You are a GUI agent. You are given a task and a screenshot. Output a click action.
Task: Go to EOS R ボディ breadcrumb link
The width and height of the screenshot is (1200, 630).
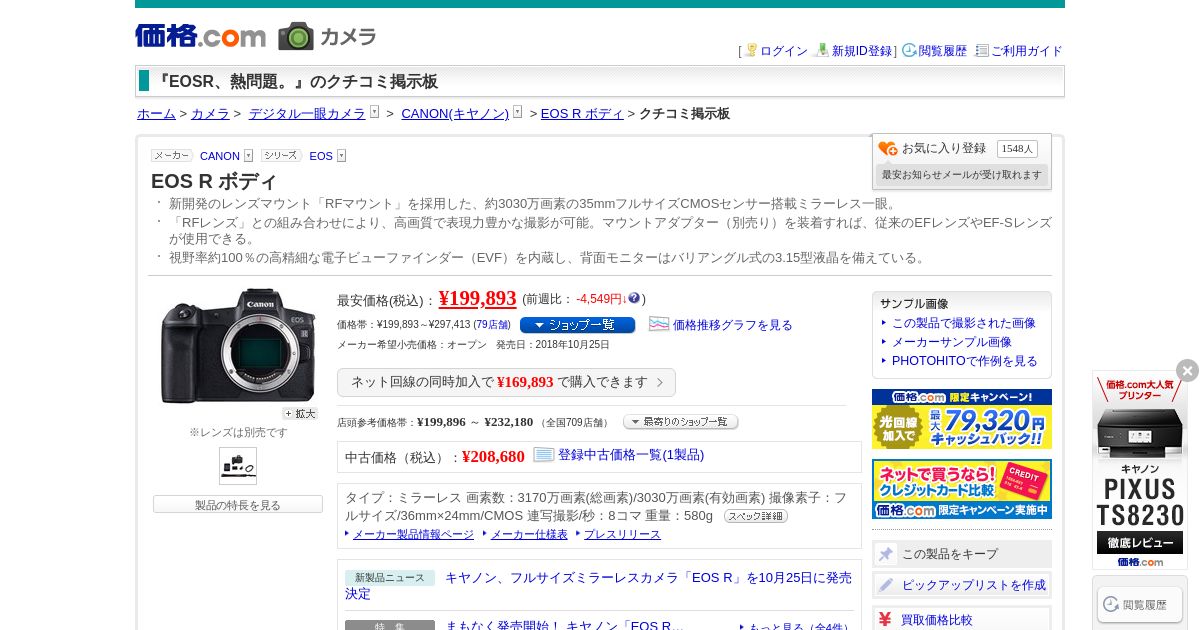[x=582, y=114]
